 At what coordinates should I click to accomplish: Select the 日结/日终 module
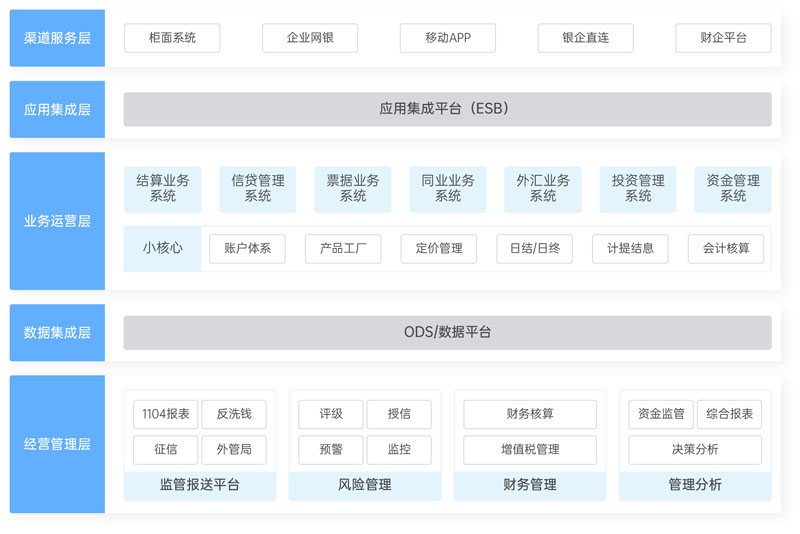click(x=534, y=248)
